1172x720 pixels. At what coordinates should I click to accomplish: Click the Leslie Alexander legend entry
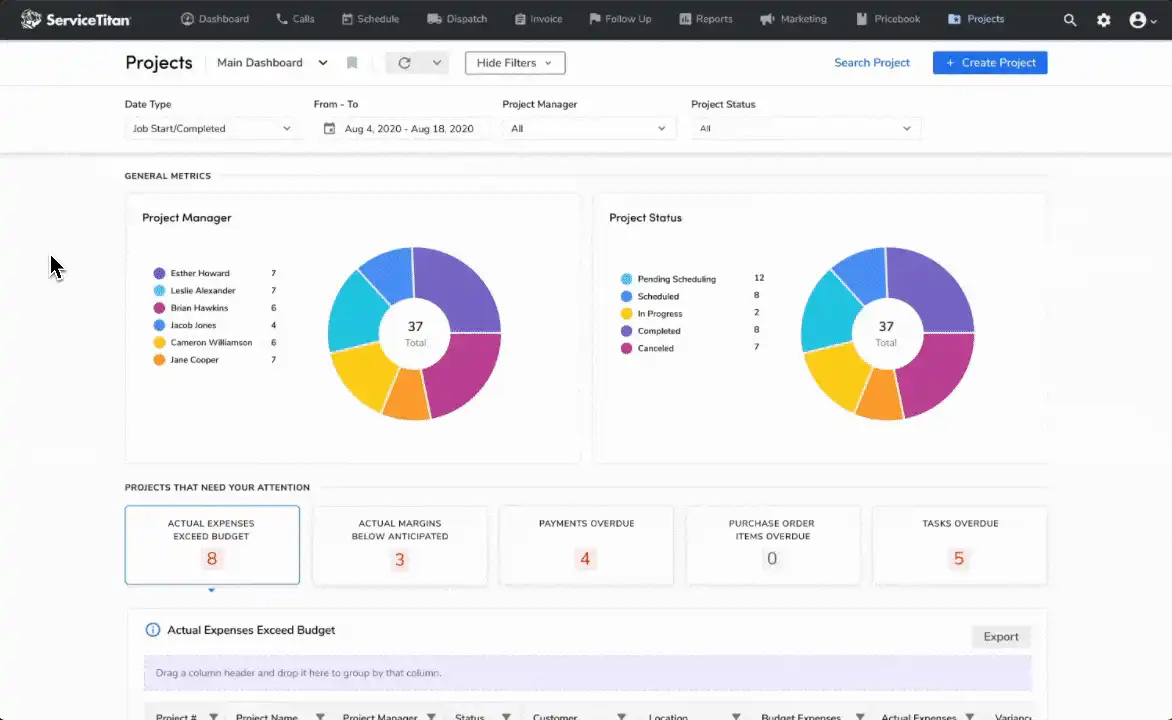click(203, 291)
